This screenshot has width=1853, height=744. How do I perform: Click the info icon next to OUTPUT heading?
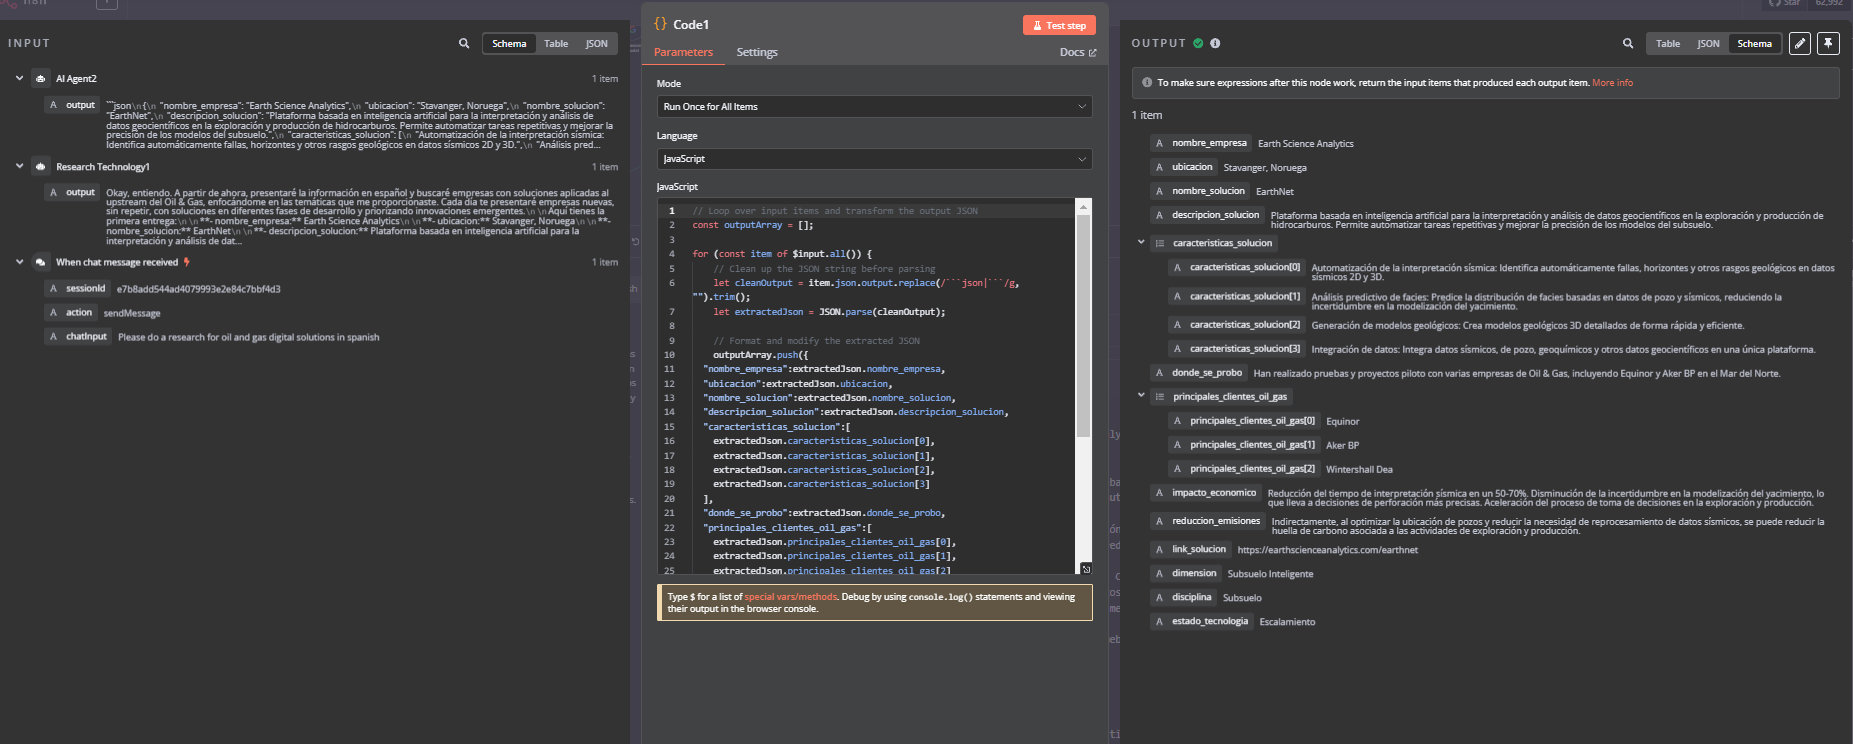coord(1215,43)
